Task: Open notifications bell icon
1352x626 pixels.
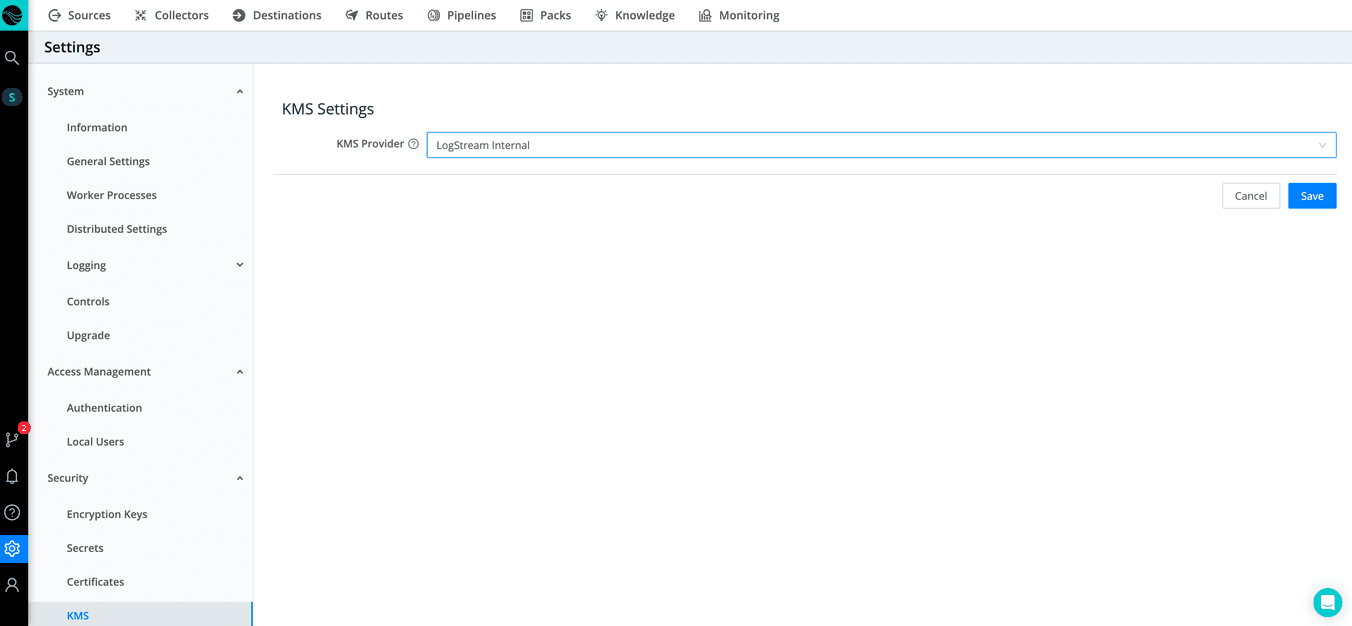Action: click(12, 477)
